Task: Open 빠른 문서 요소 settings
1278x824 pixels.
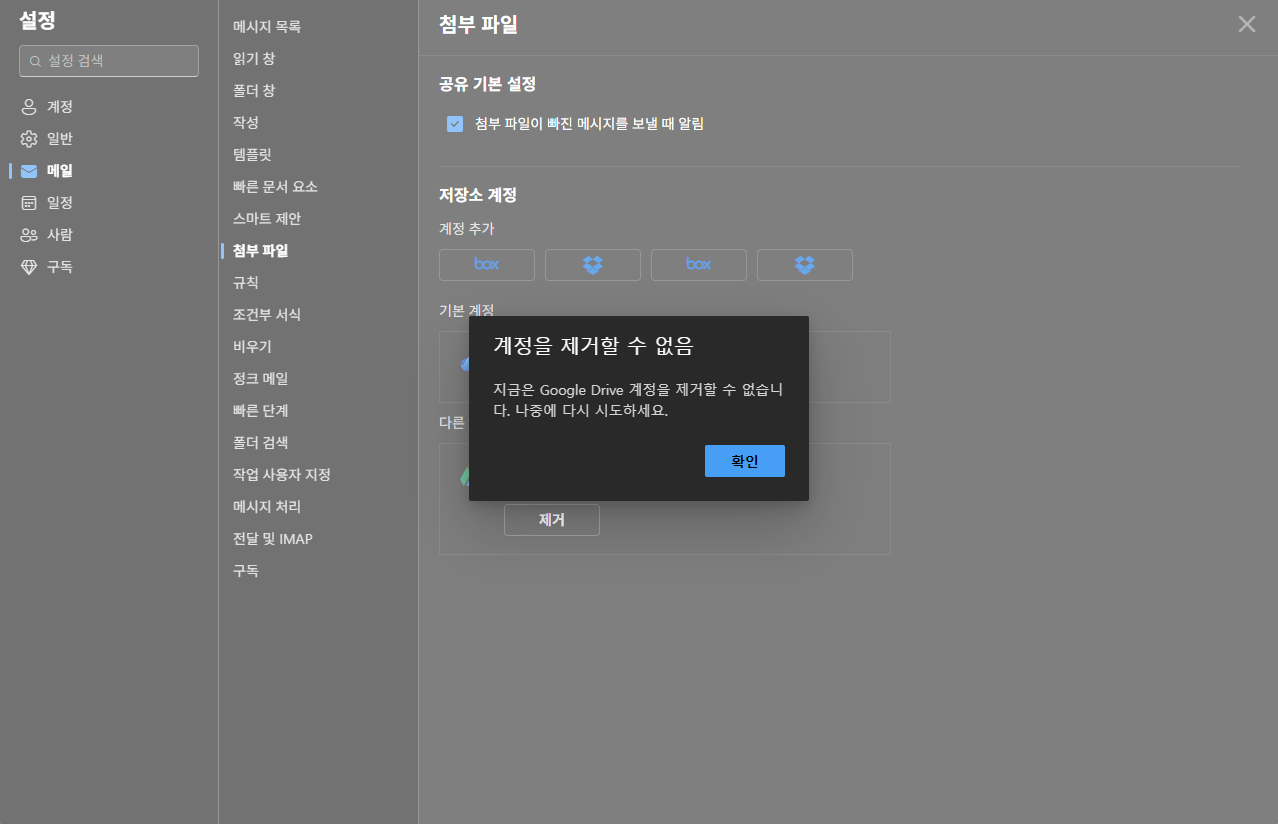Action: [275, 186]
